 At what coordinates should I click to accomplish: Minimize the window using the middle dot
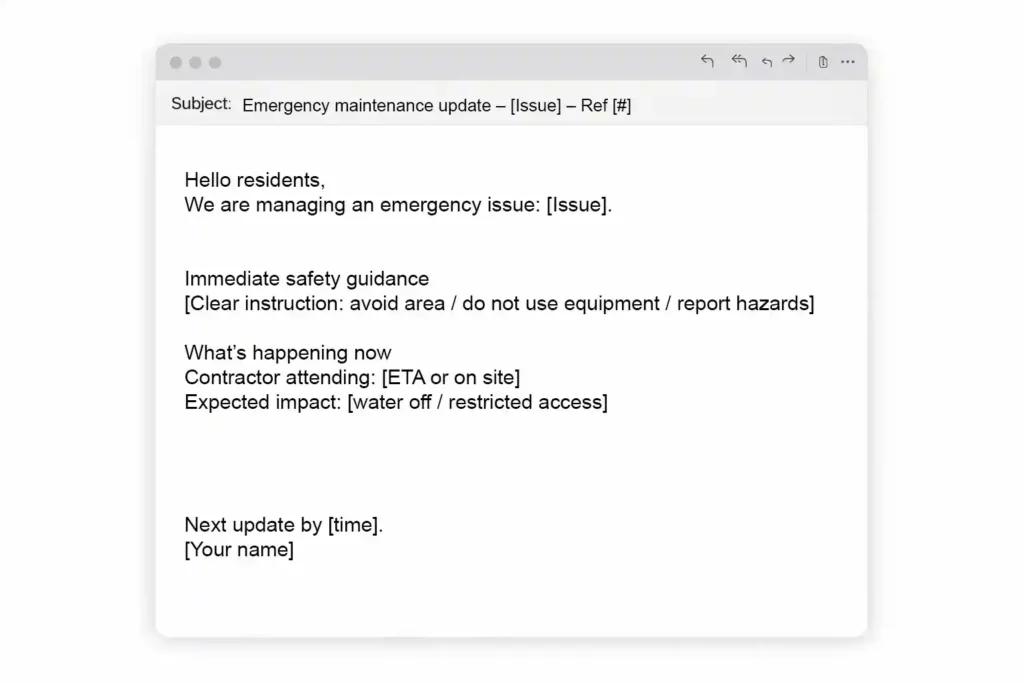pyautogui.click(x=195, y=63)
